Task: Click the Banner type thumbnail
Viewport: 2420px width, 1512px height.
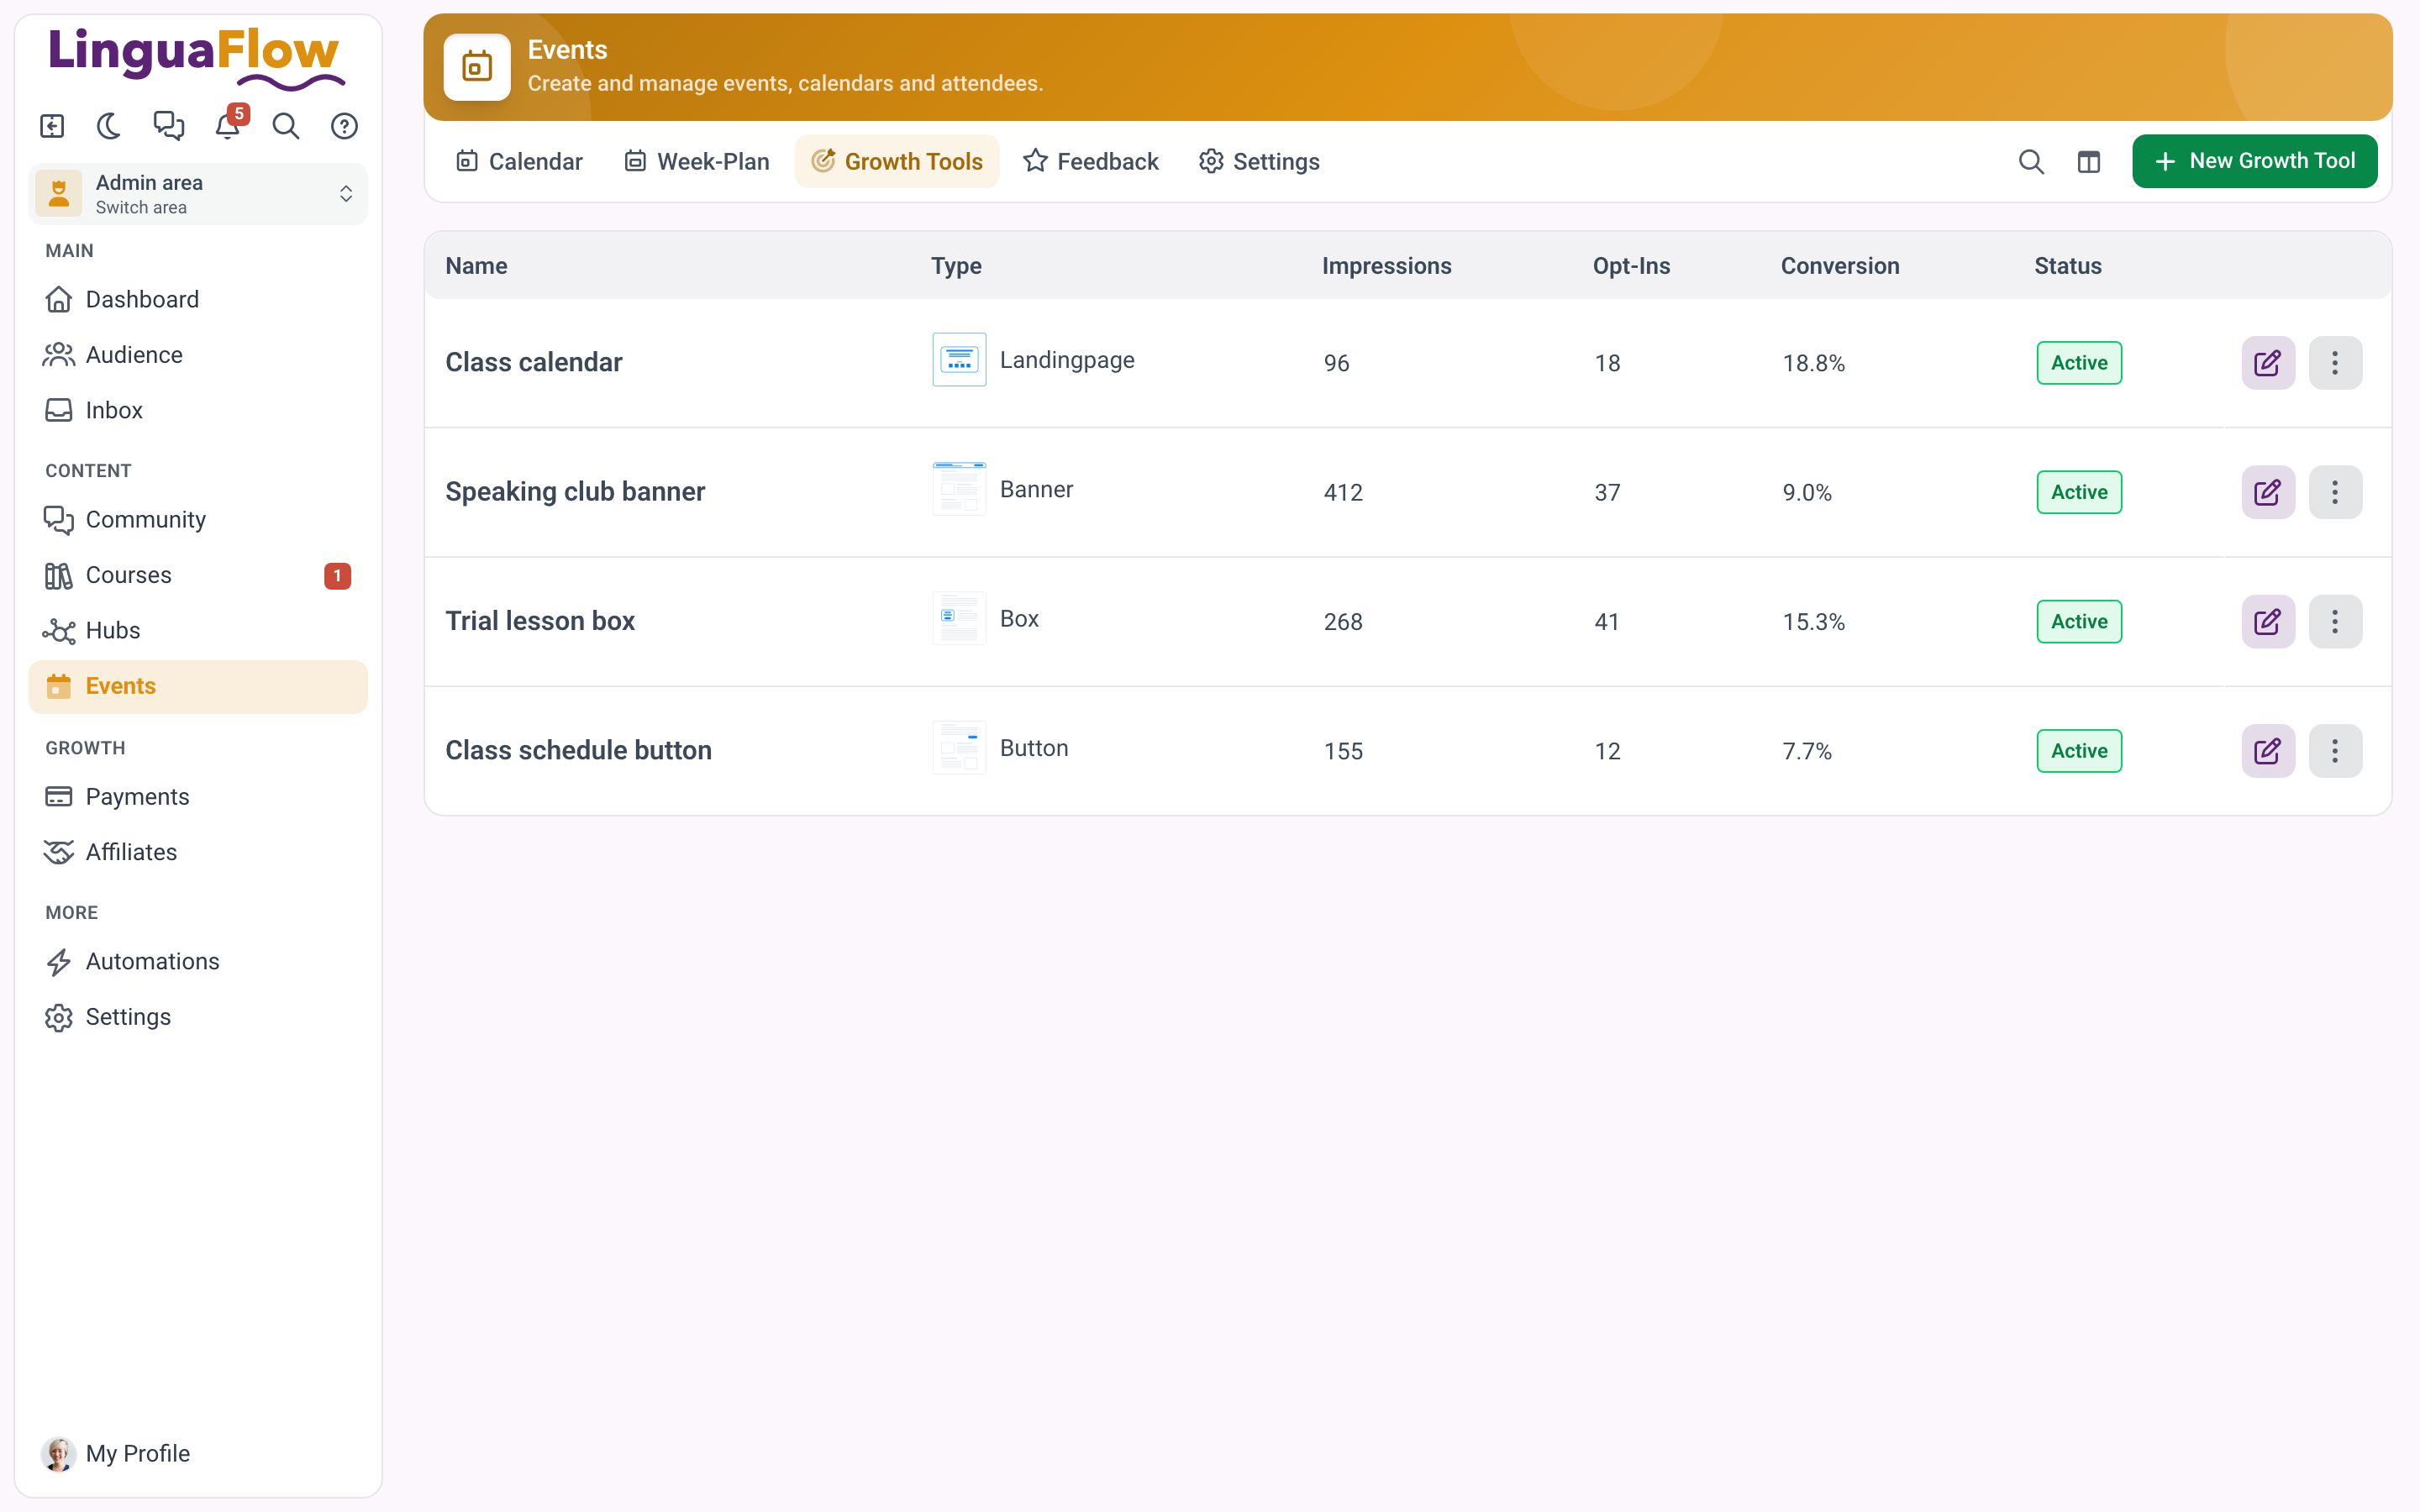Action: [x=959, y=489]
